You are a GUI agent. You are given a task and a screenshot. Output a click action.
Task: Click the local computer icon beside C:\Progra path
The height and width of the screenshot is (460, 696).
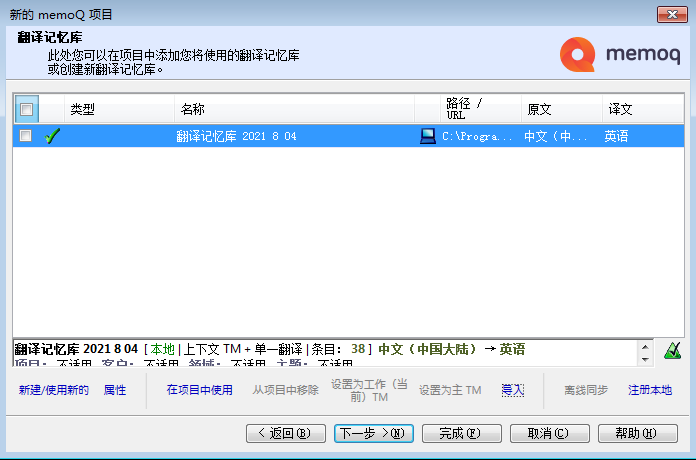click(x=427, y=136)
